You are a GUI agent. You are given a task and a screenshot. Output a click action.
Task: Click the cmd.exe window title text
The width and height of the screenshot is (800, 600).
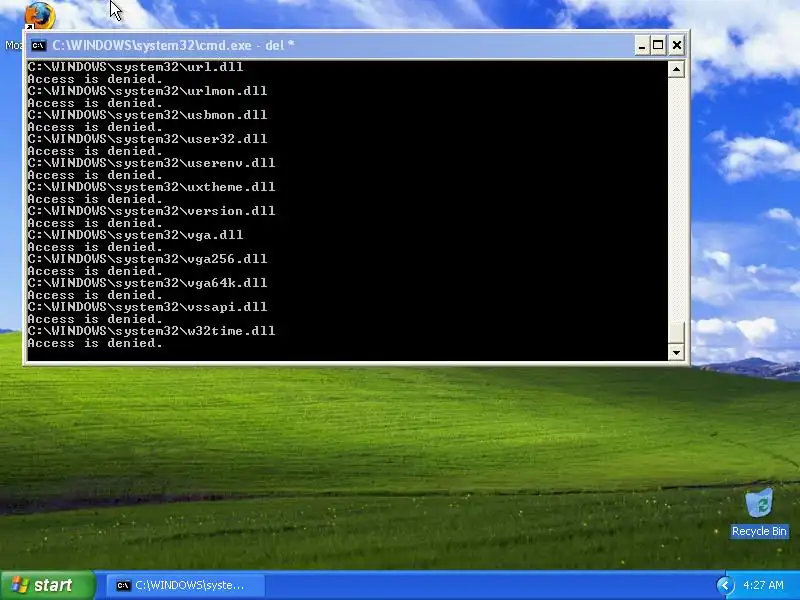tap(173, 45)
